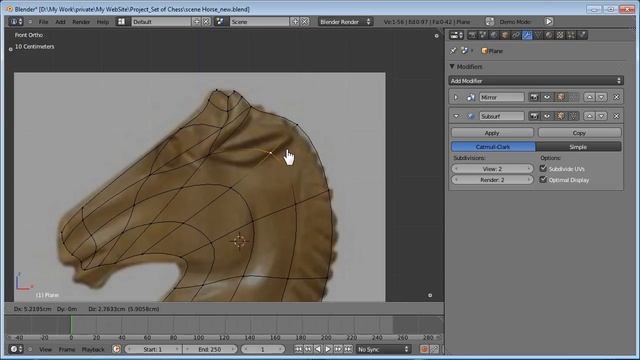Open the Render menu
This screenshot has height=360, width=640.
(x=81, y=22)
